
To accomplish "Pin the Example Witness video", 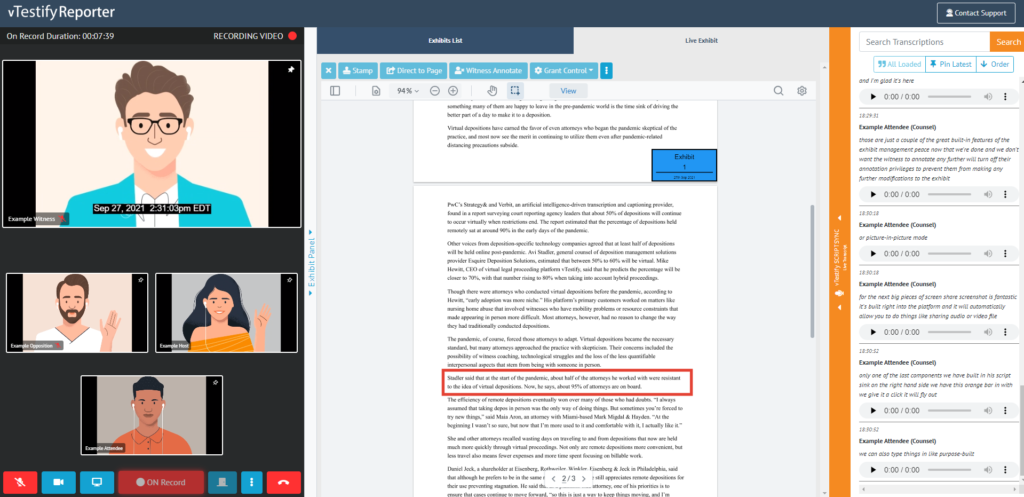I will click(291, 69).
